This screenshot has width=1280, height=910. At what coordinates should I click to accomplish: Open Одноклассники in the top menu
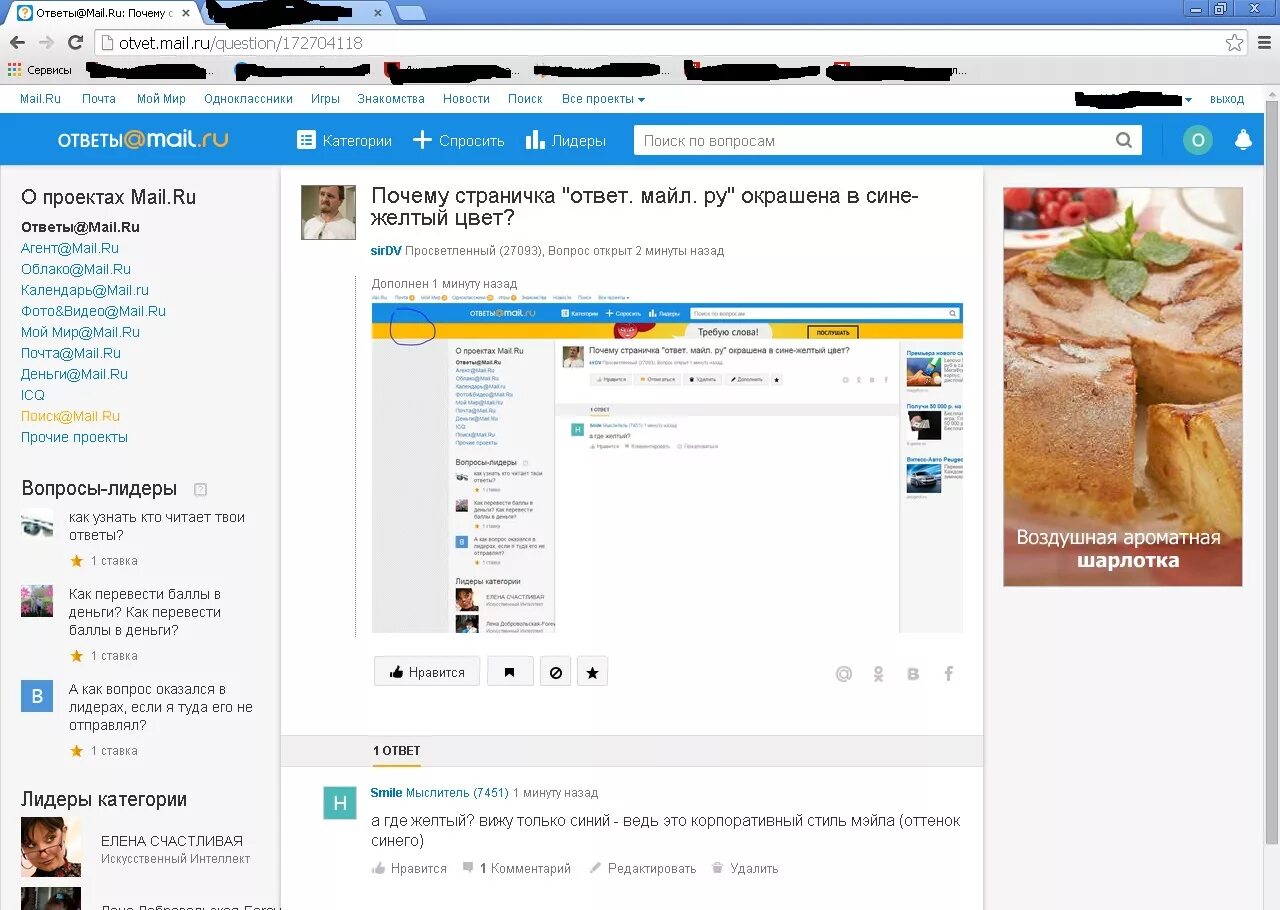(x=248, y=99)
